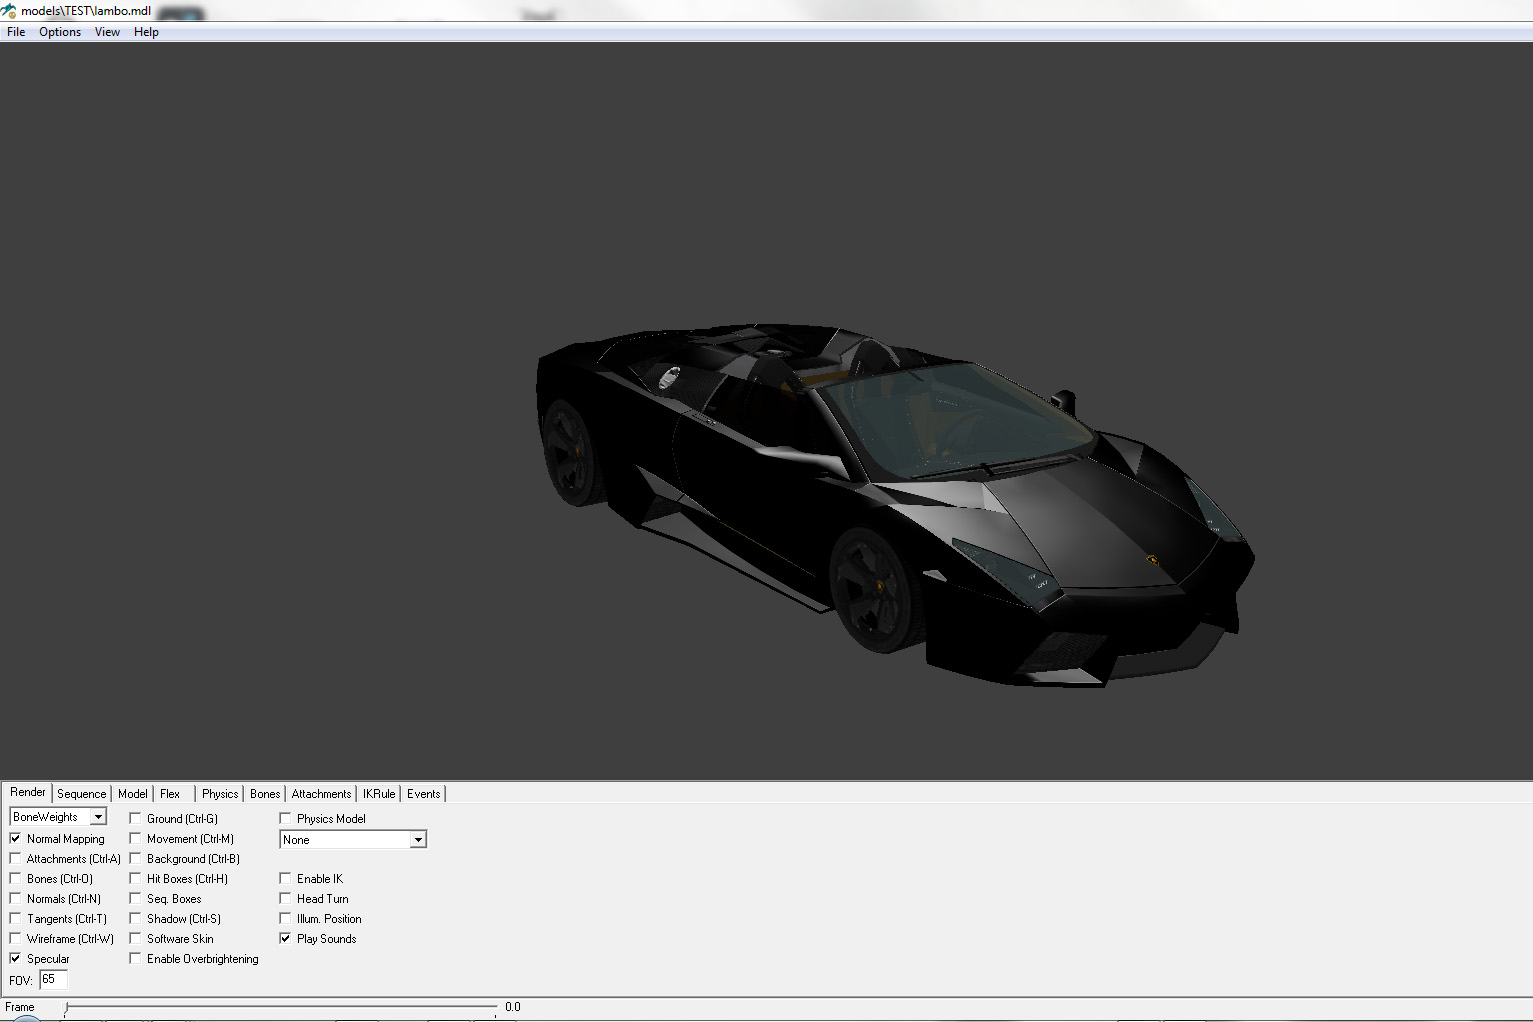The image size is (1533, 1022).
Task: Click the Frame slider track
Action: coord(280,1006)
